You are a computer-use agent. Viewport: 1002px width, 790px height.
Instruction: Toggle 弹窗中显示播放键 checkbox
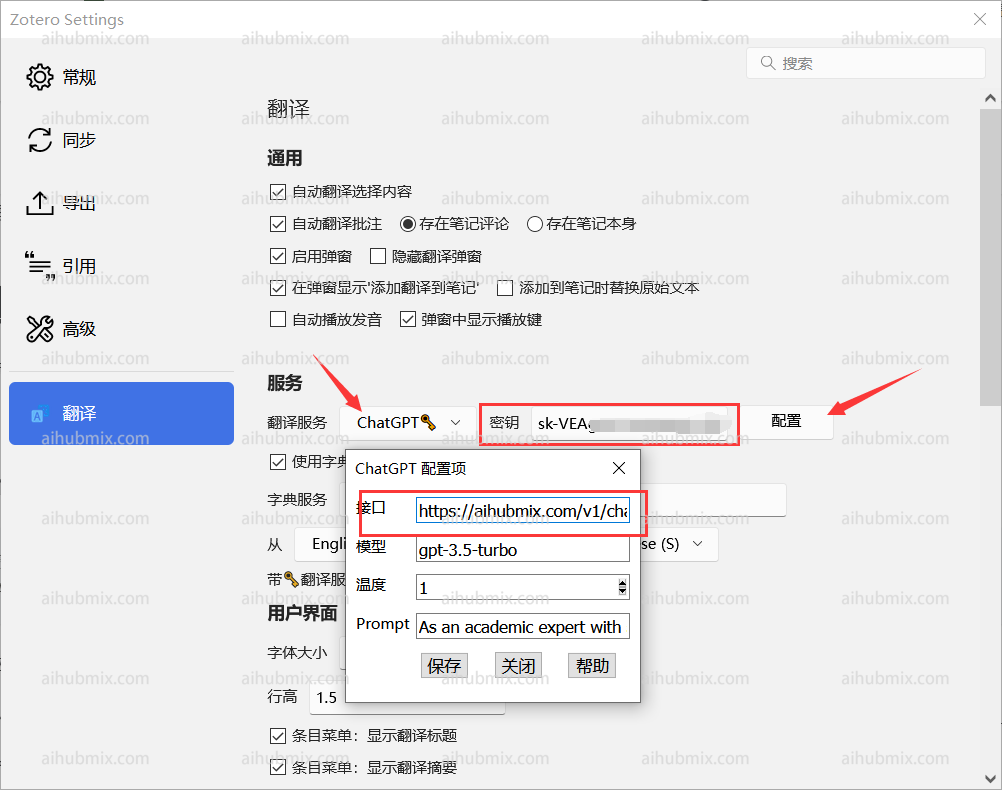(408, 319)
